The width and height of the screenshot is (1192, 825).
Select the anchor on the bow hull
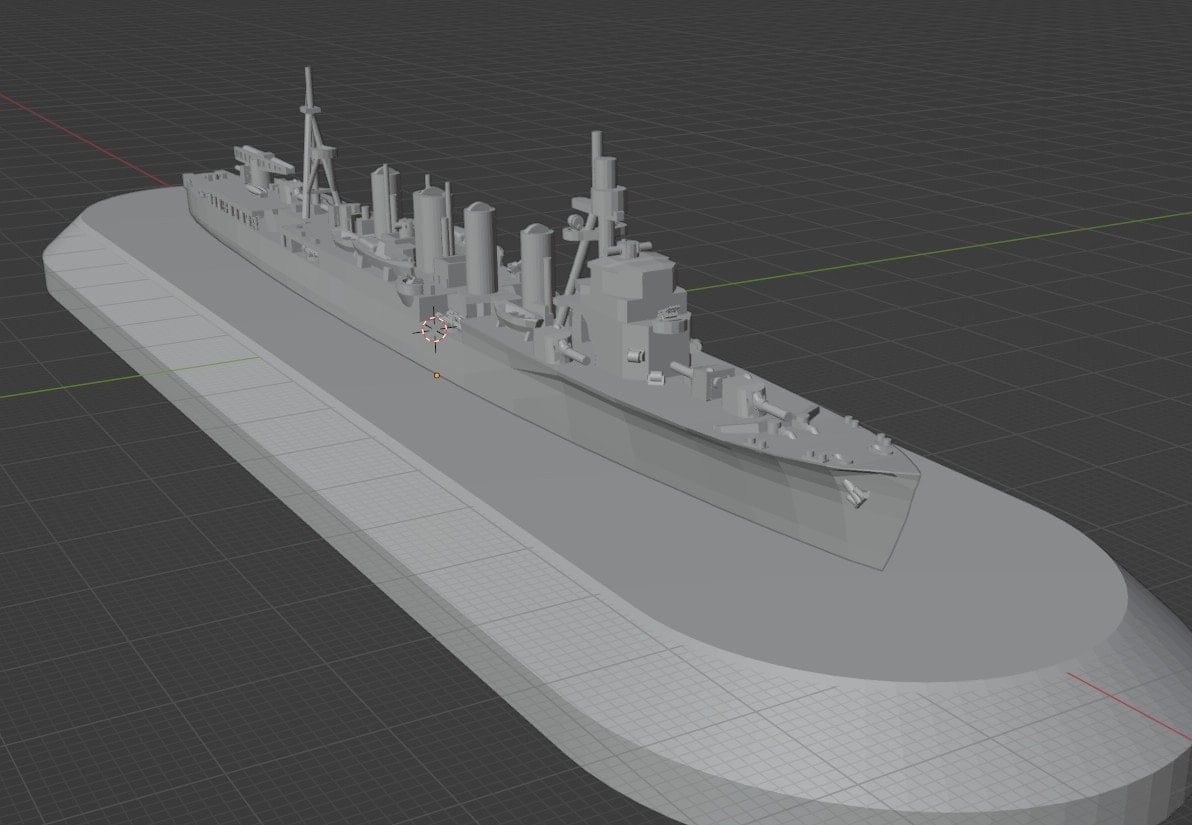(855, 491)
